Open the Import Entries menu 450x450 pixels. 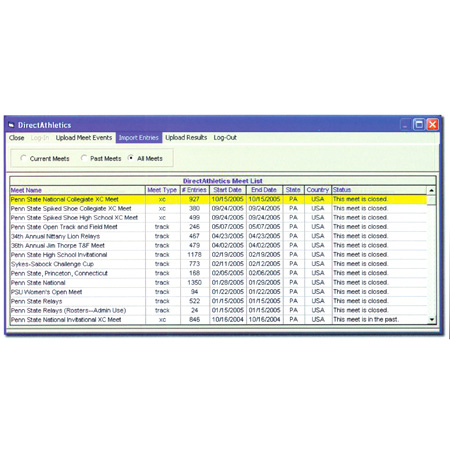coord(139,138)
